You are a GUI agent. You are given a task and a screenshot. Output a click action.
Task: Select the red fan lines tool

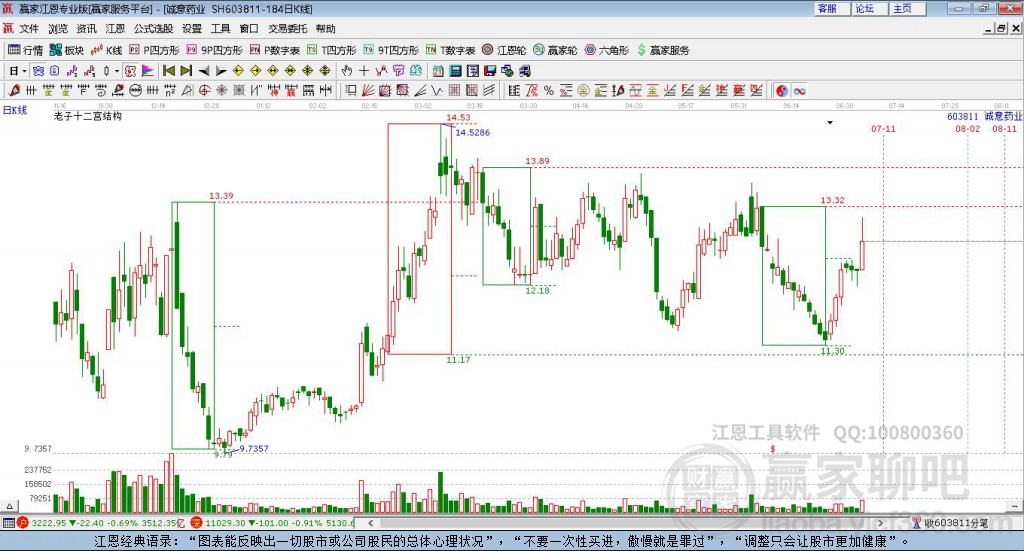click(x=367, y=90)
